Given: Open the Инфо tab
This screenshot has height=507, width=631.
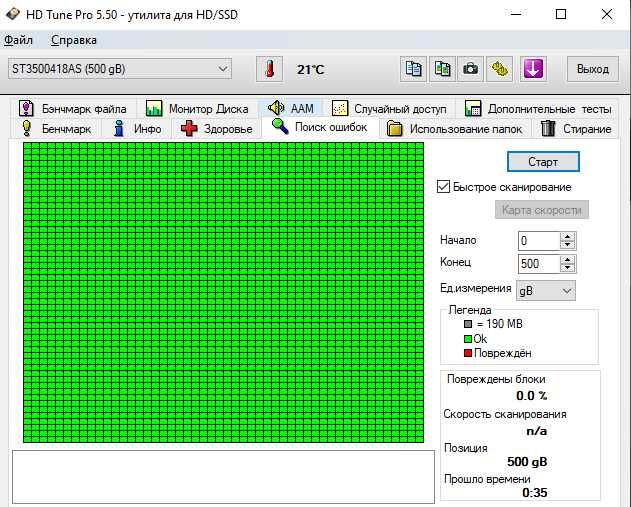Looking at the screenshot, I should click(x=138, y=129).
